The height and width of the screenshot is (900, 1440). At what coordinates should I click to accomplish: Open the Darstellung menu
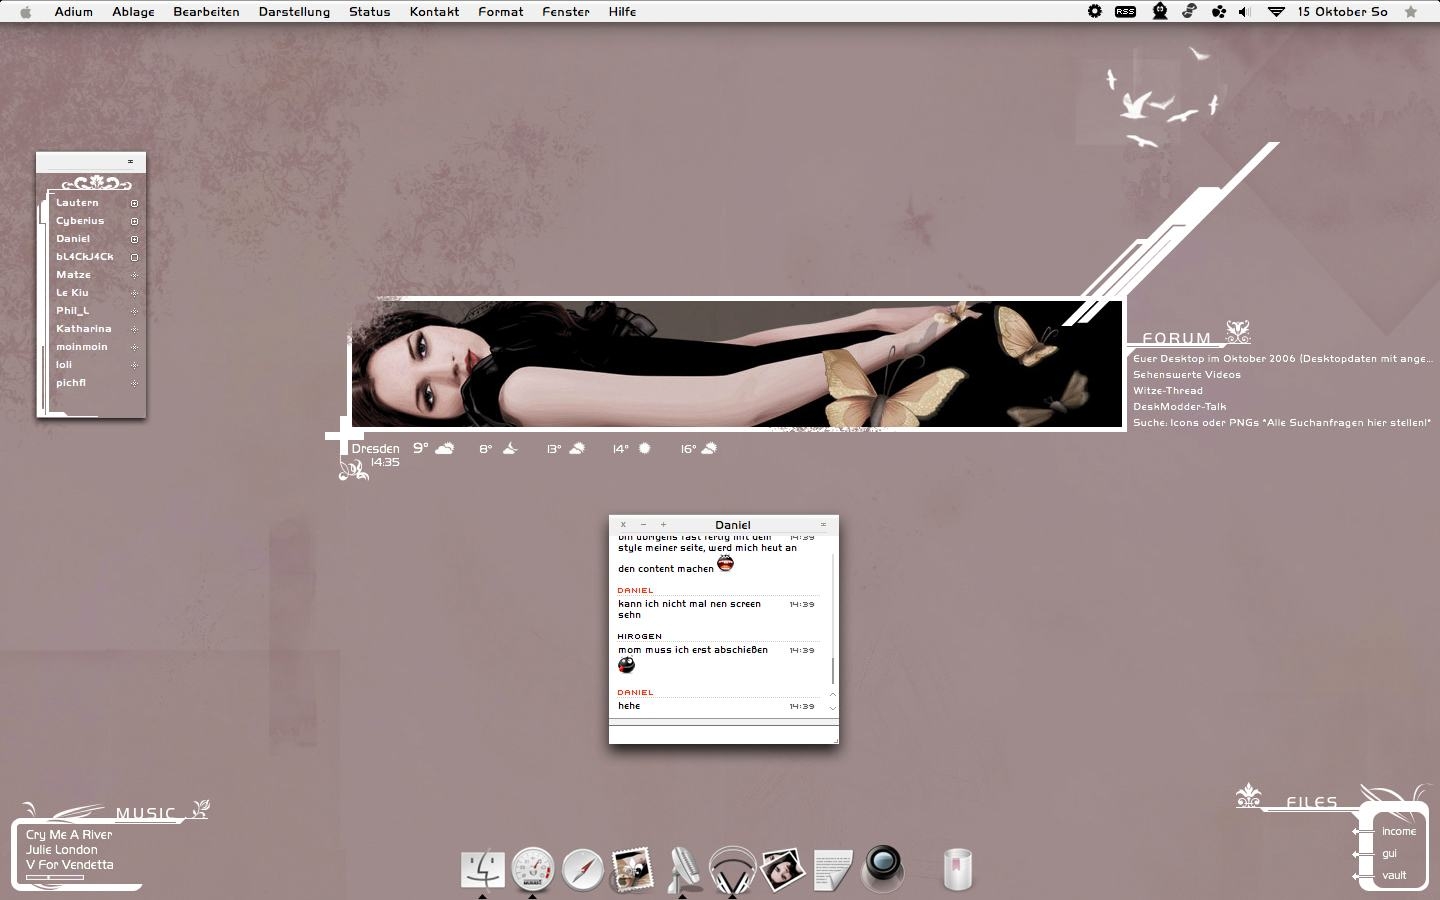pyautogui.click(x=294, y=12)
